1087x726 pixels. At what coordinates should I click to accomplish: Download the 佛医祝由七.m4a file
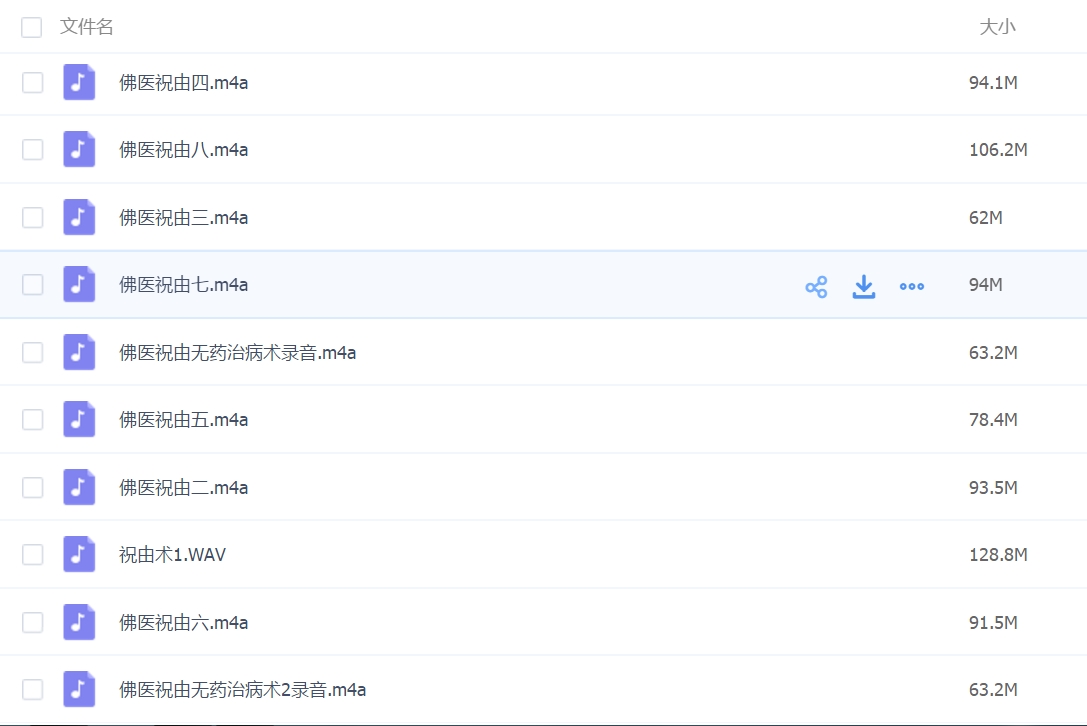click(x=864, y=287)
